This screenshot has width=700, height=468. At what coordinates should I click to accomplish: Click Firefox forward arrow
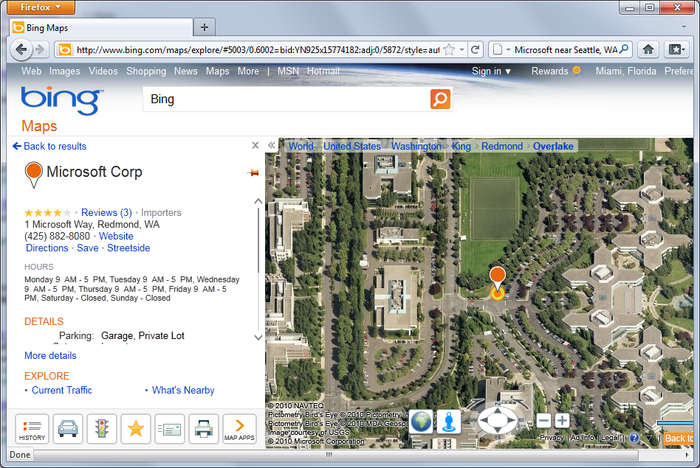[x=41, y=50]
